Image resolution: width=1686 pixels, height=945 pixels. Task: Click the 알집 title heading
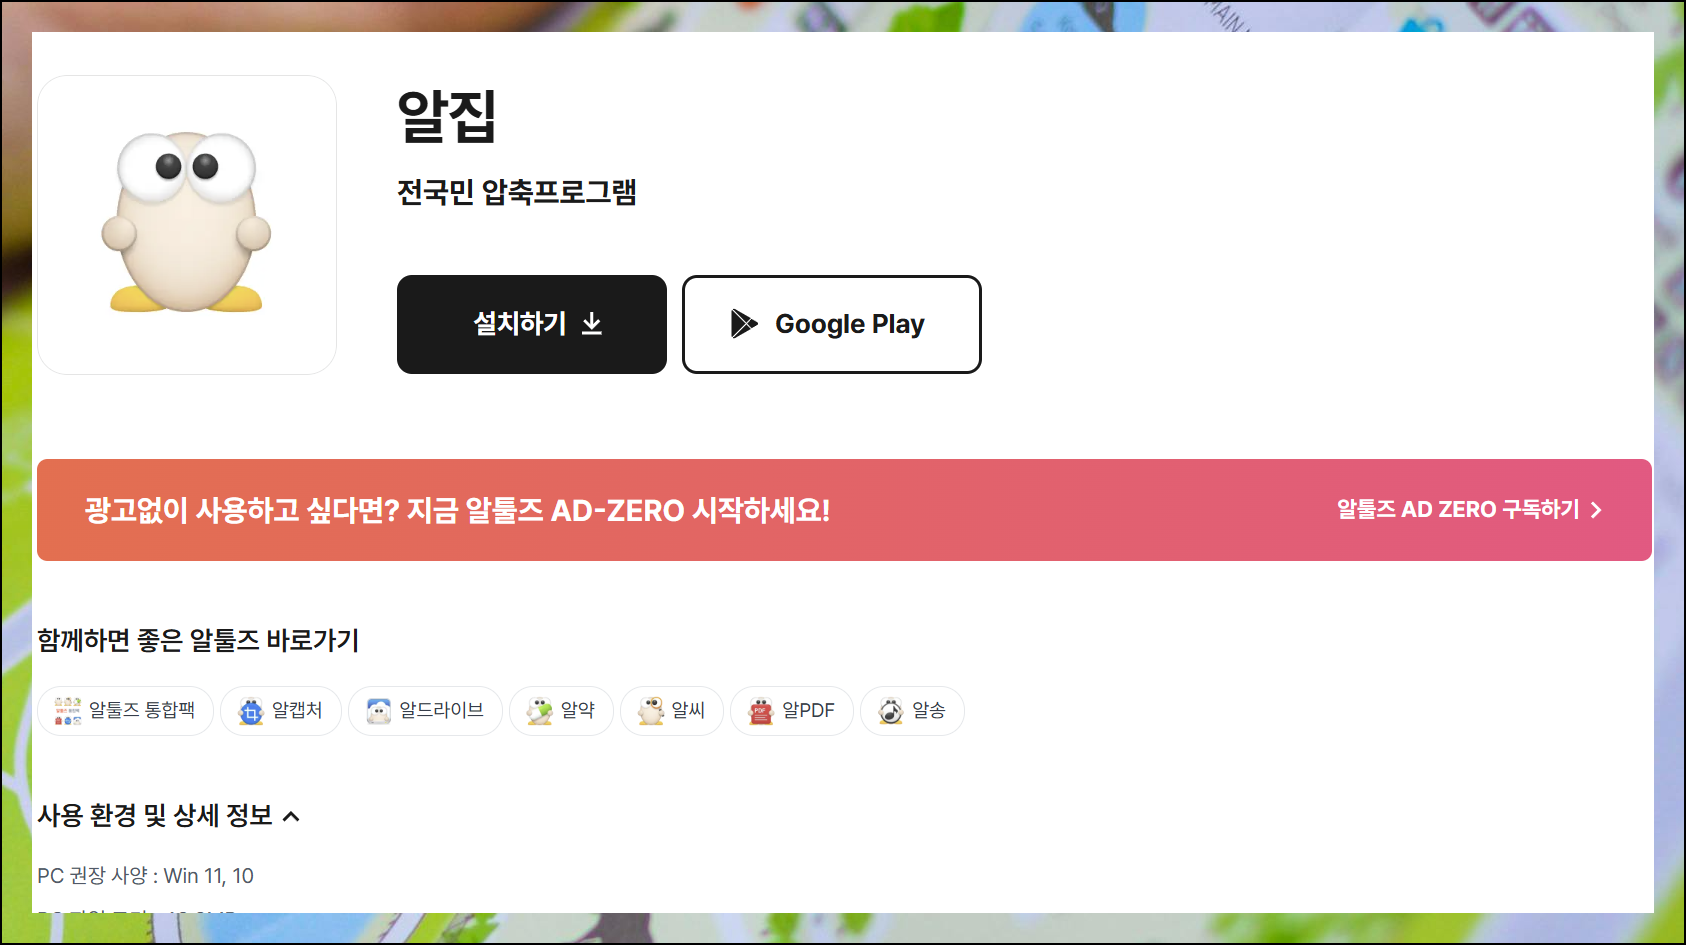(x=447, y=116)
